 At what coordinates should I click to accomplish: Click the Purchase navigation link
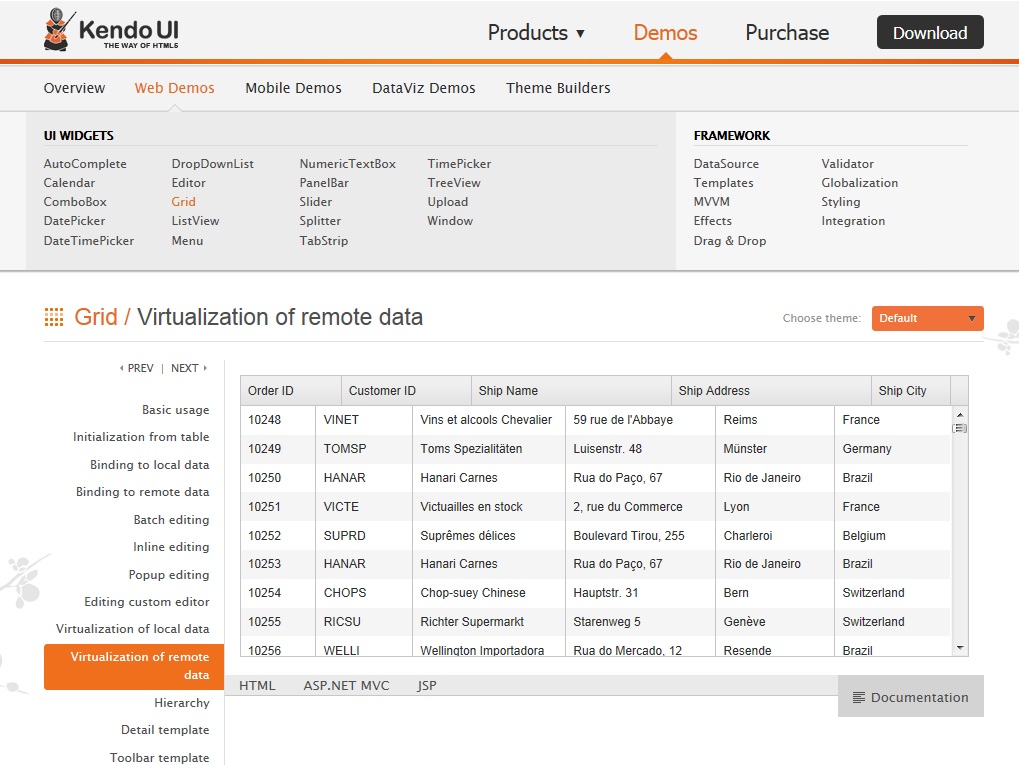point(787,33)
